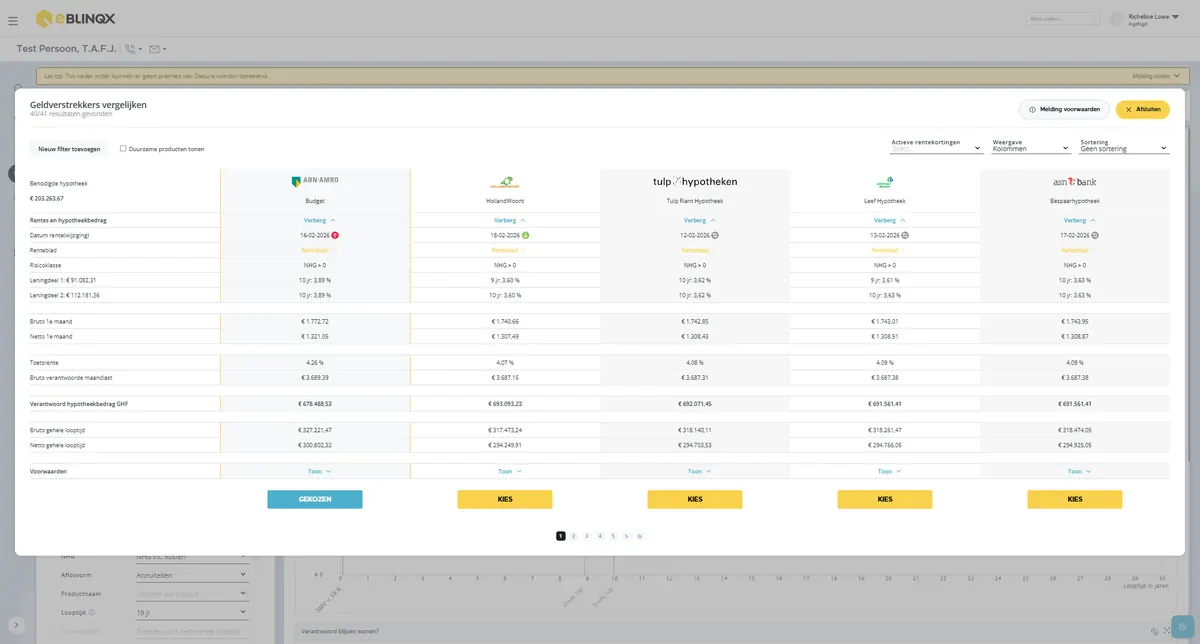1200x644 pixels.
Task: Go to results page 4
Action: point(600,536)
